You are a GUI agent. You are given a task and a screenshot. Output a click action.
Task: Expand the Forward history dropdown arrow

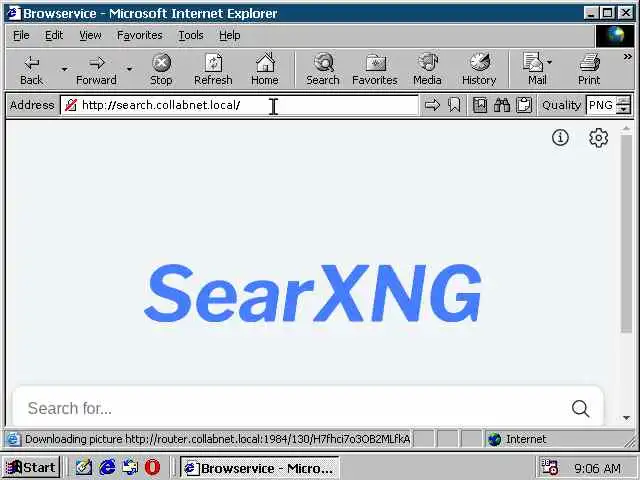(129, 69)
